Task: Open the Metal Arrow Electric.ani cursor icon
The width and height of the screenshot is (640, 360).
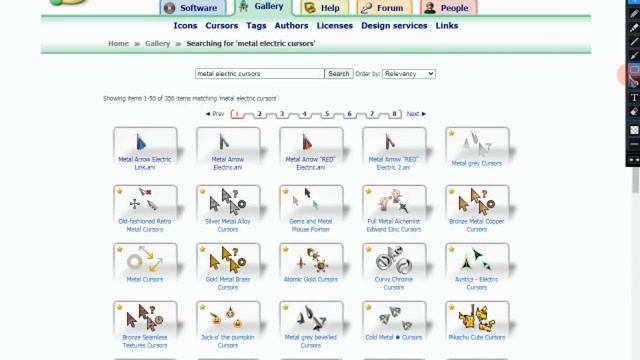Action: [224, 142]
